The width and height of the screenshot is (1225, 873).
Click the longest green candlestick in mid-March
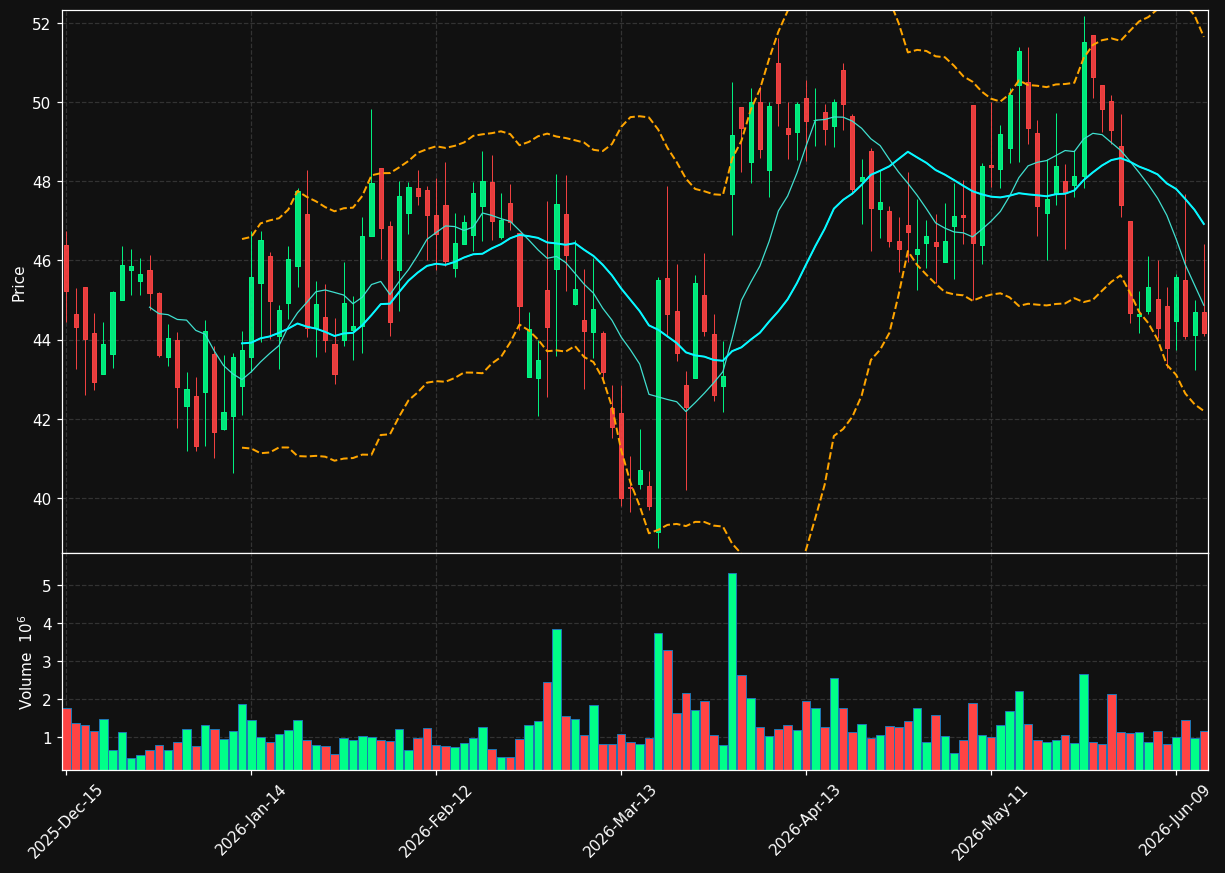pyautogui.click(x=658, y=406)
